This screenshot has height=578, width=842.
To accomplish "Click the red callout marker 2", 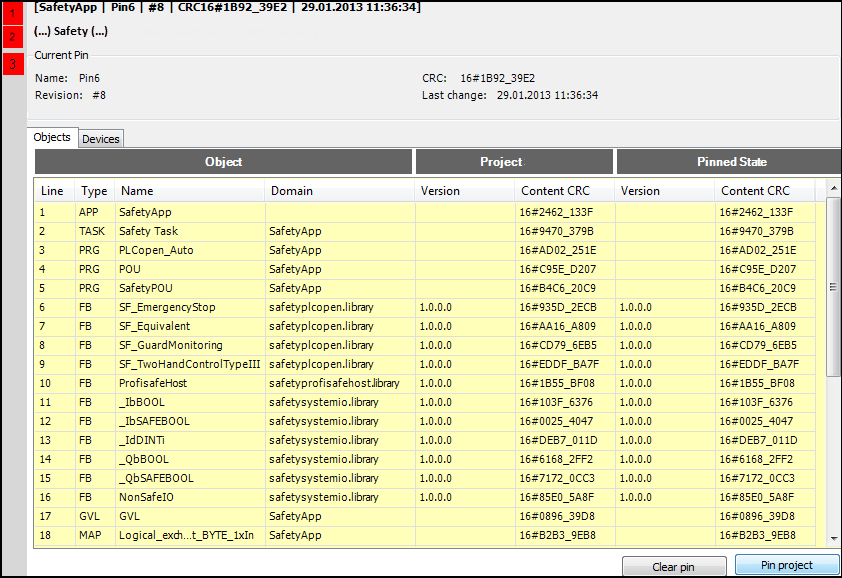I will (x=11, y=34).
